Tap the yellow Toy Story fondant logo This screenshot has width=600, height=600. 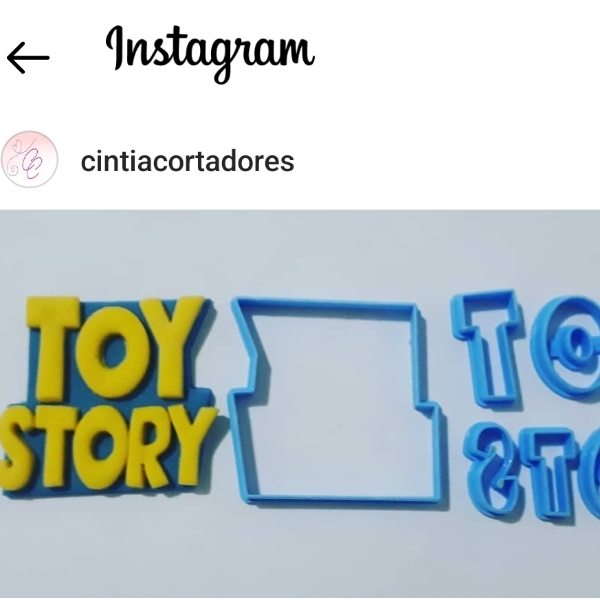pos(107,394)
